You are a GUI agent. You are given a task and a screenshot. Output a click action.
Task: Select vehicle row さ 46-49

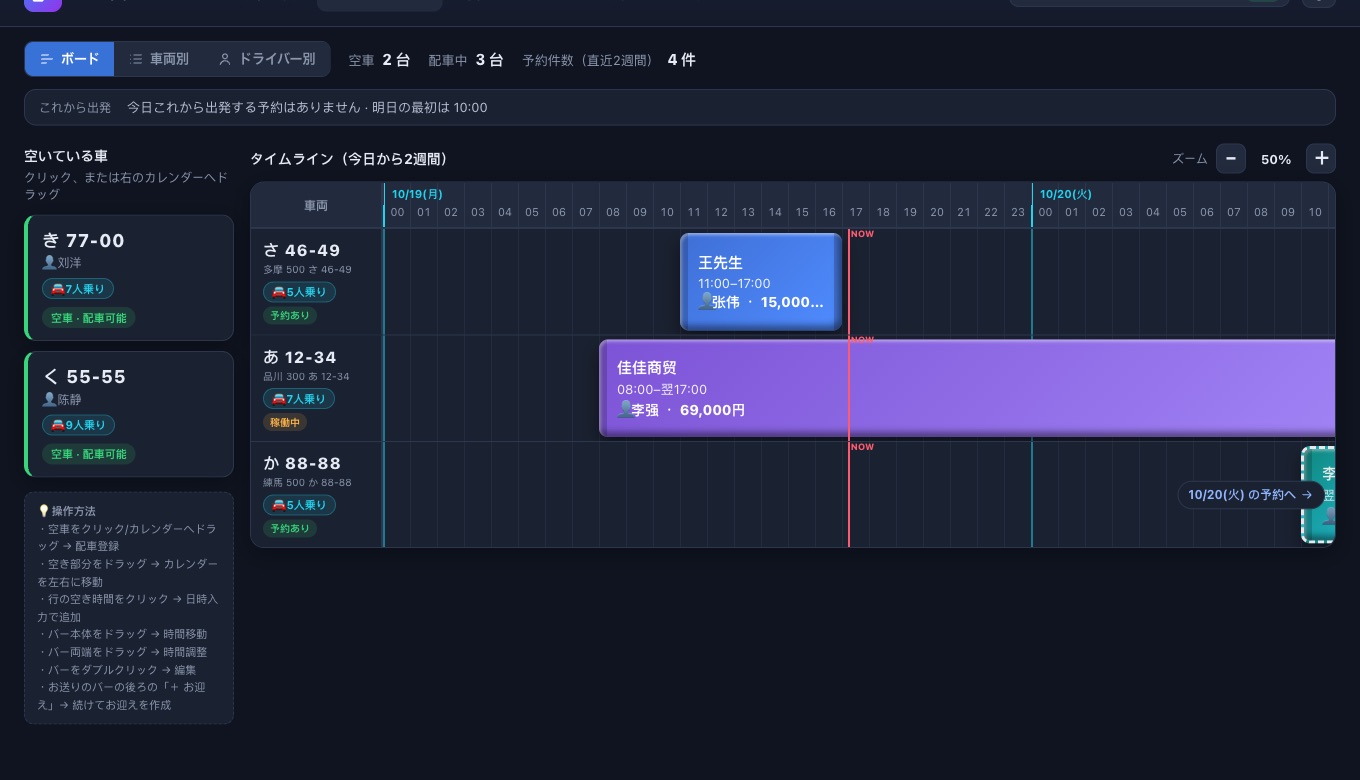click(317, 282)
